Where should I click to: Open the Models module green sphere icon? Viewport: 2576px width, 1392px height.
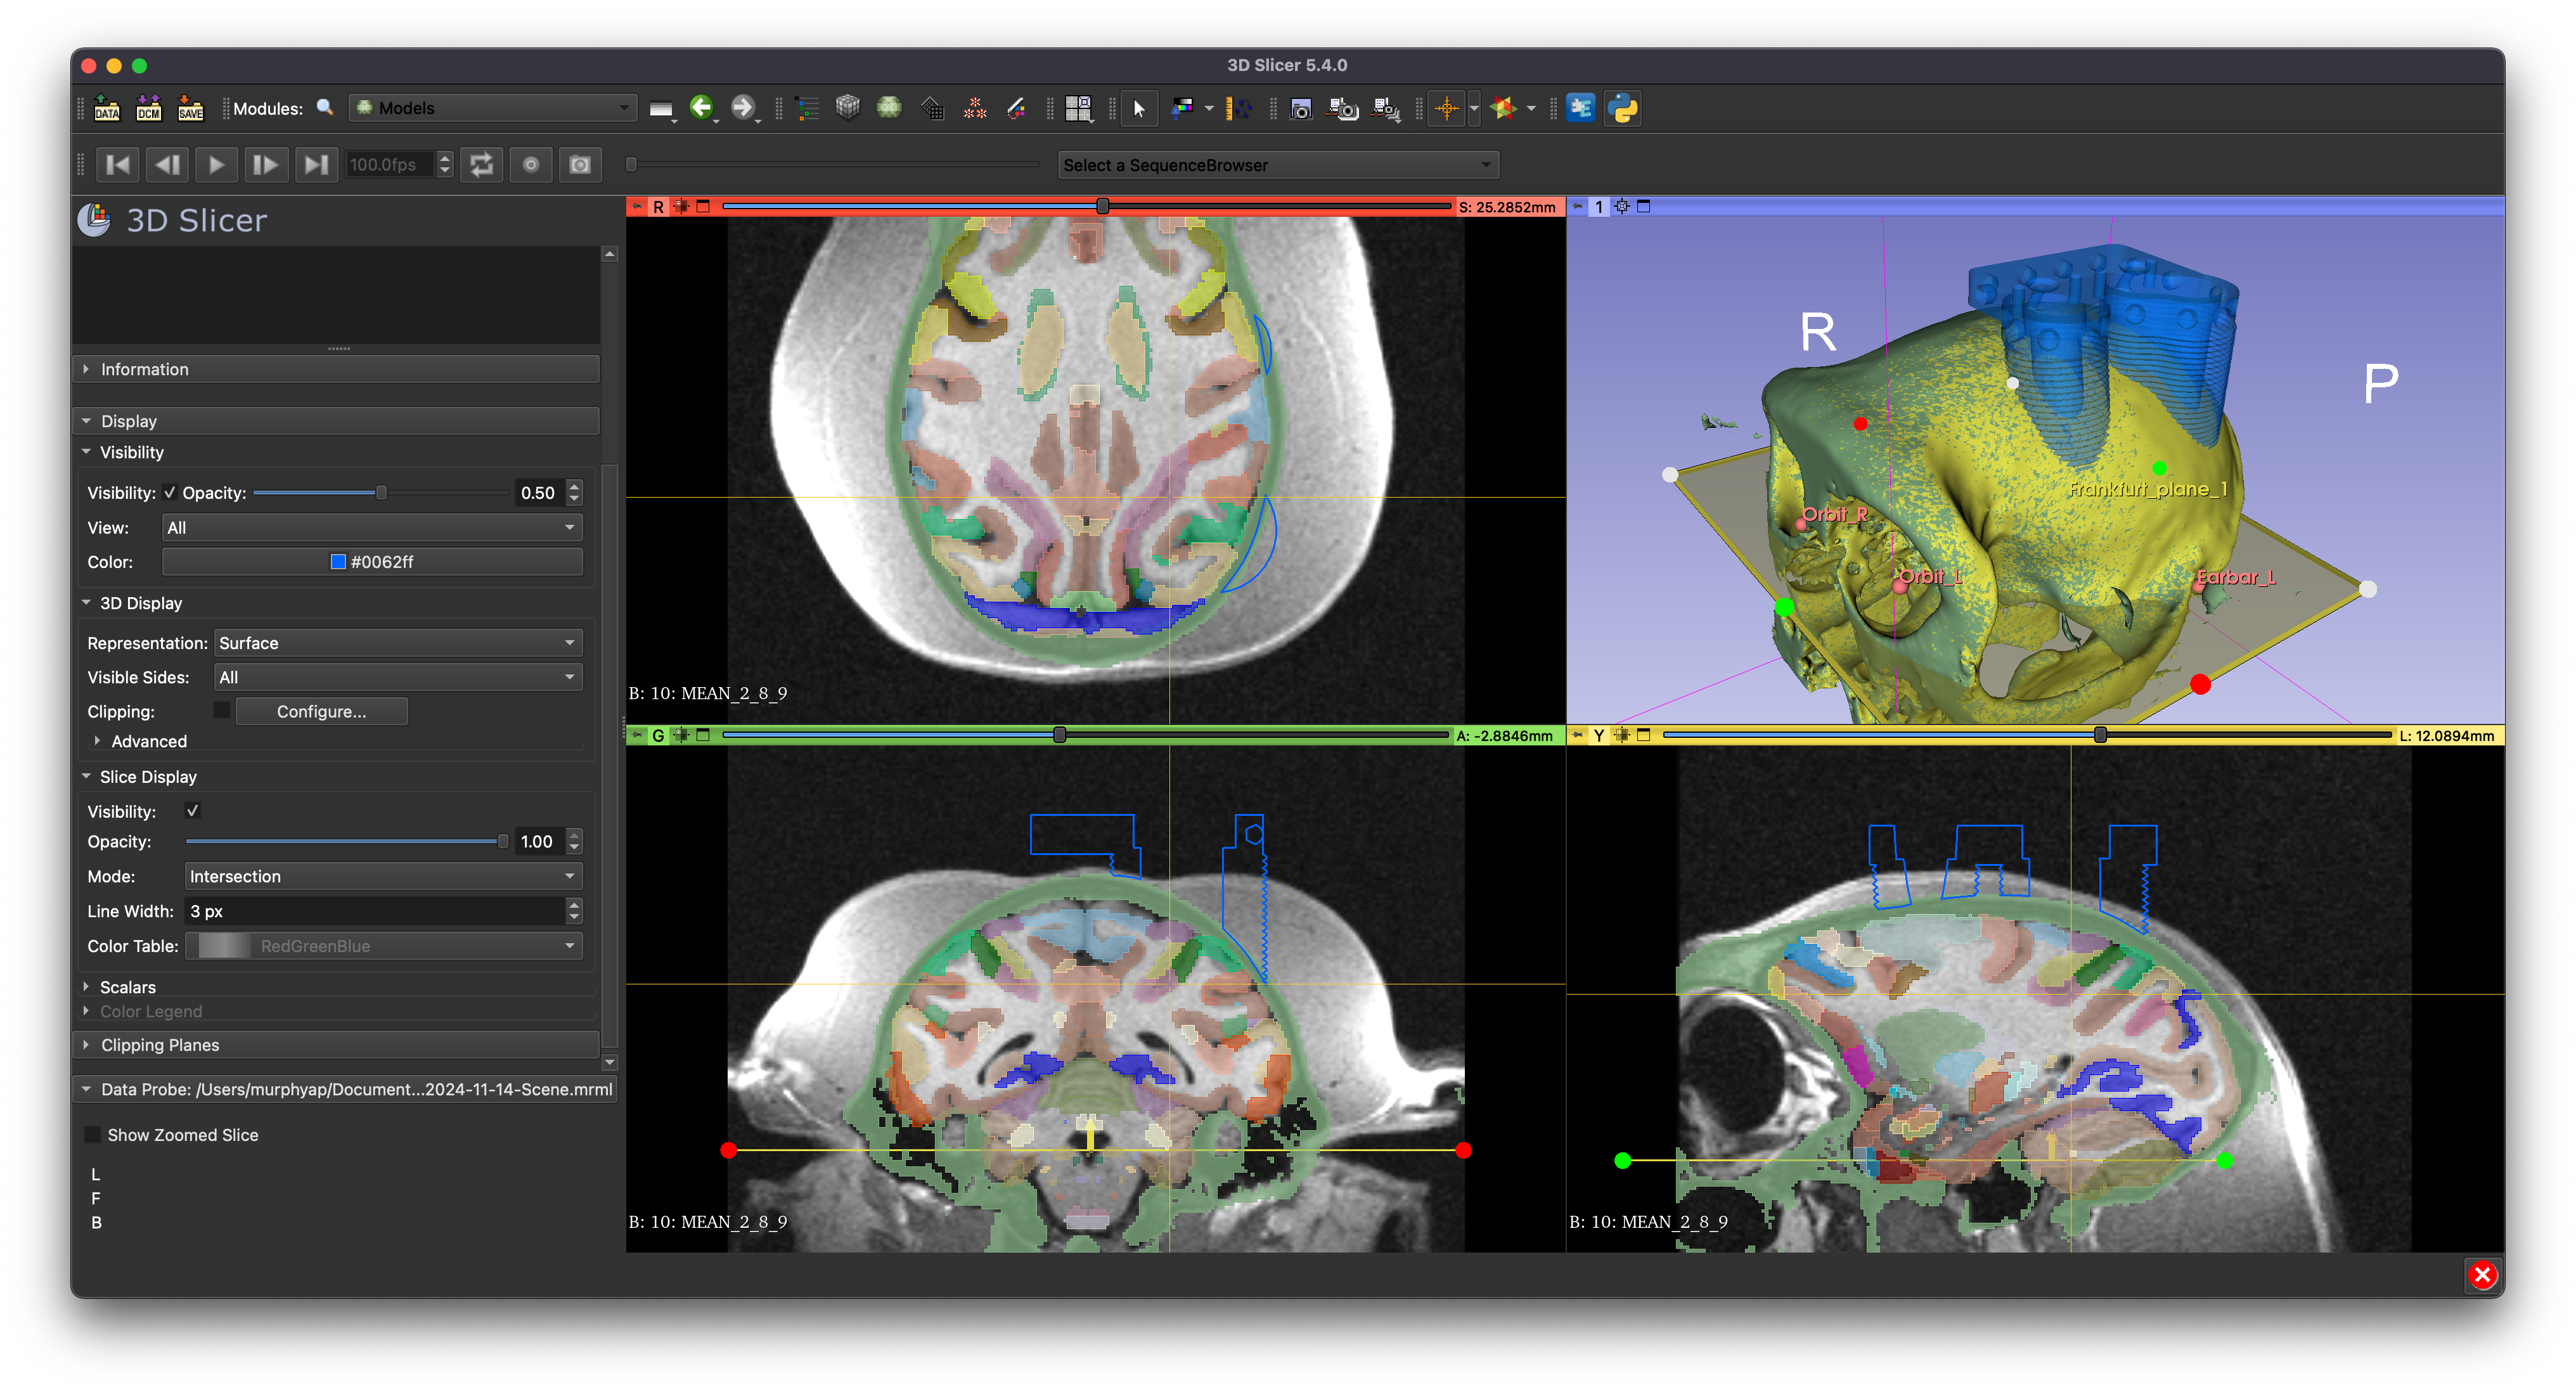tap(889, 108)
